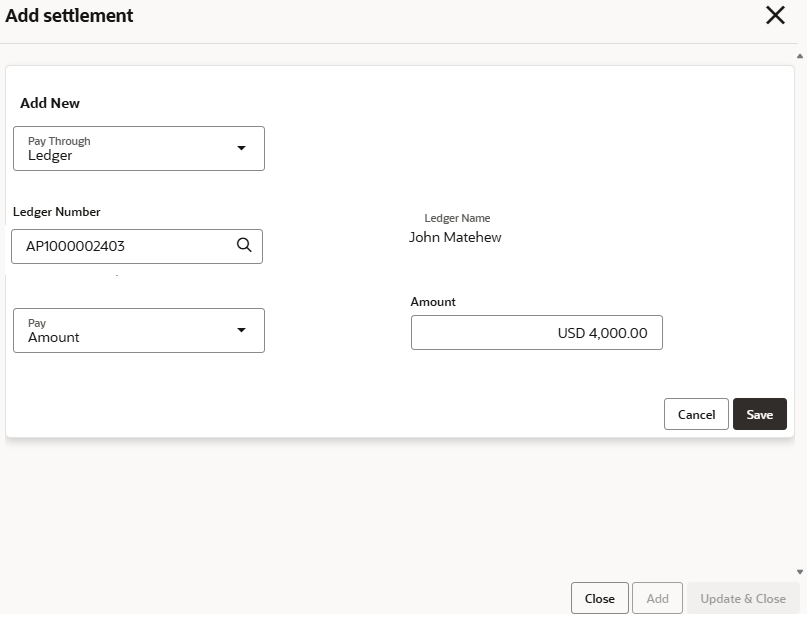Click the Ledger Number input field
Screen dimensions: 810x618
pyautogui.click(x=137, y=246)
